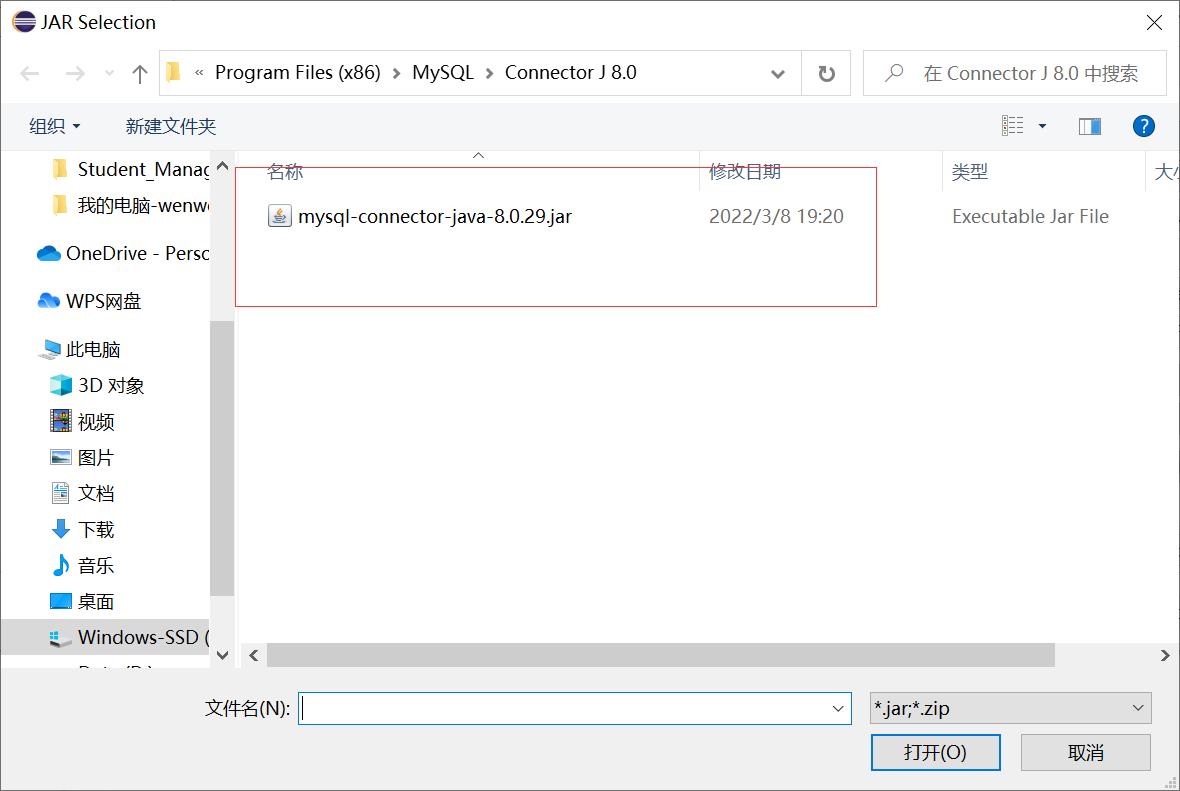Viewport: 1180px width, 791px height.
Task: Open the *.jar;*.zip file type filter
Action: point(1011,708)
